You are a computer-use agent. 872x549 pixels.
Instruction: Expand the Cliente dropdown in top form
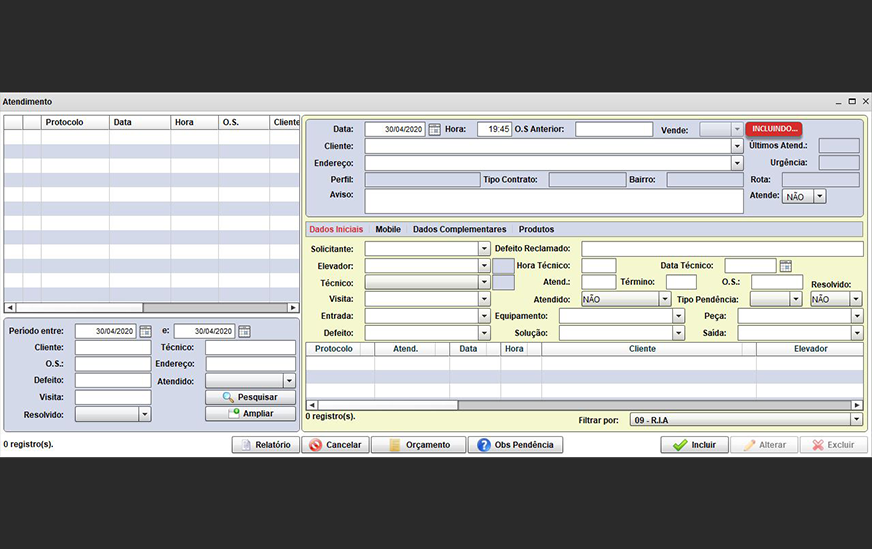pyautogui.click(x=737, y=146)
